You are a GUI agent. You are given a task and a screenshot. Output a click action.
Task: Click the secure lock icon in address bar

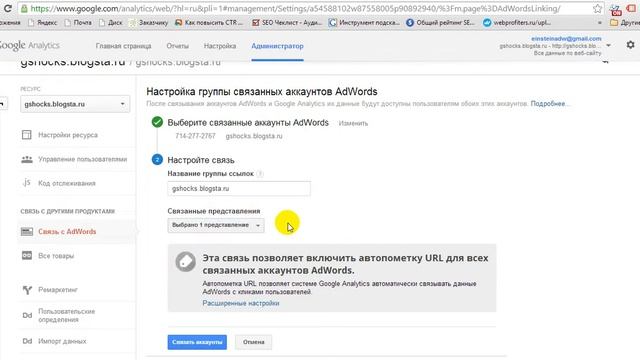tap(24, 9)
